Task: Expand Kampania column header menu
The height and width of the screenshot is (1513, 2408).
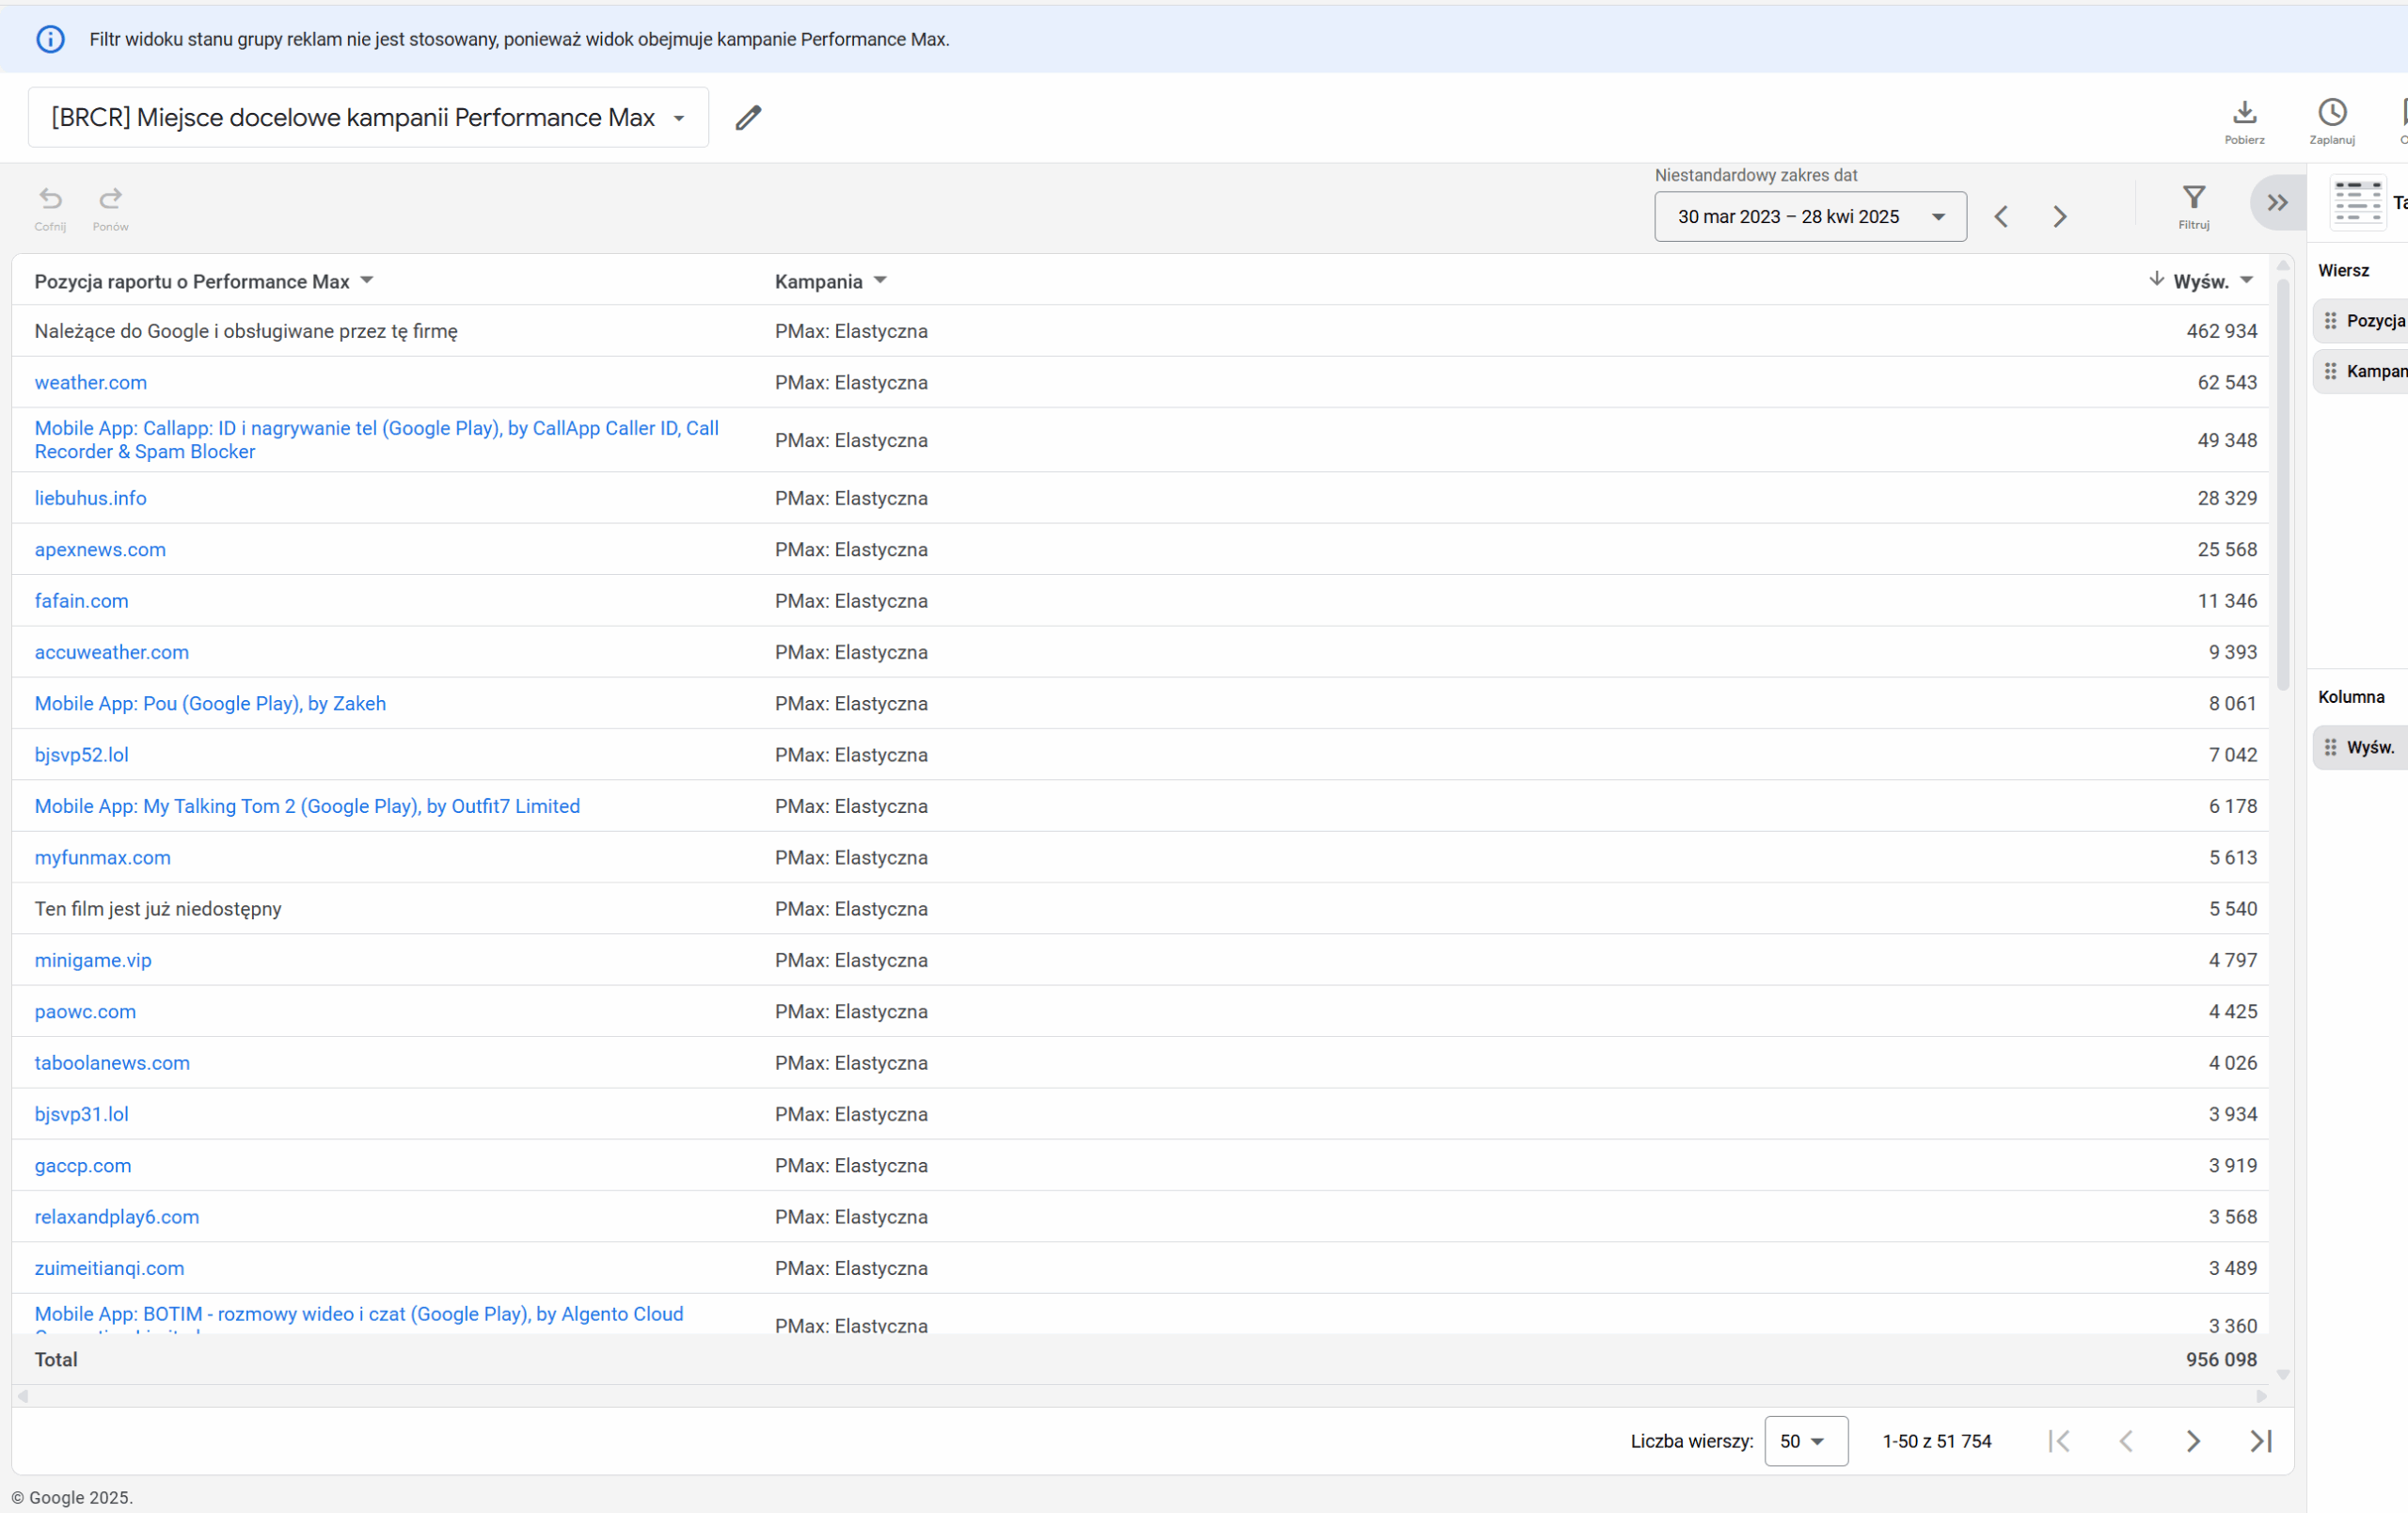Action: point(880,281)
